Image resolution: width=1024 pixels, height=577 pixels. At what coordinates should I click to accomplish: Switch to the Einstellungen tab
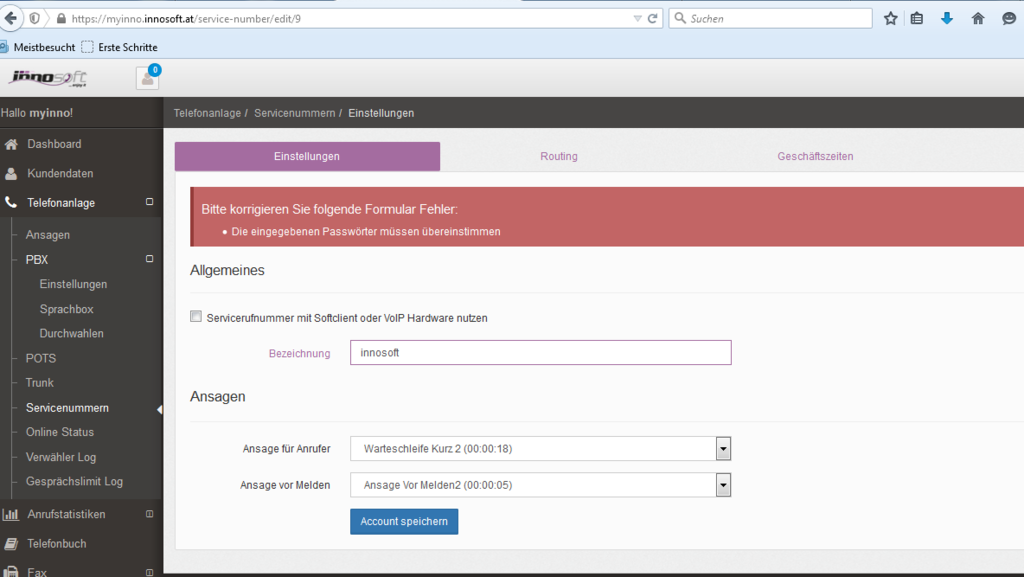307,156
